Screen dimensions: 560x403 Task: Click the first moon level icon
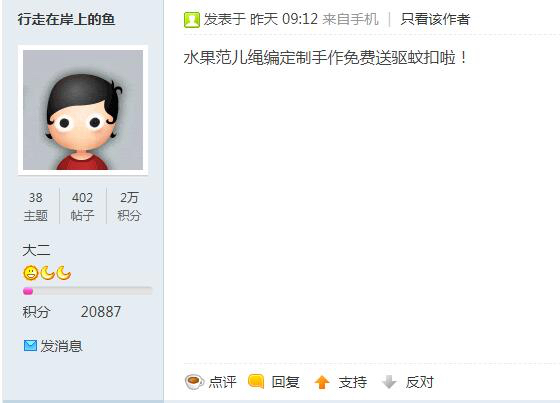coord(48,273)
